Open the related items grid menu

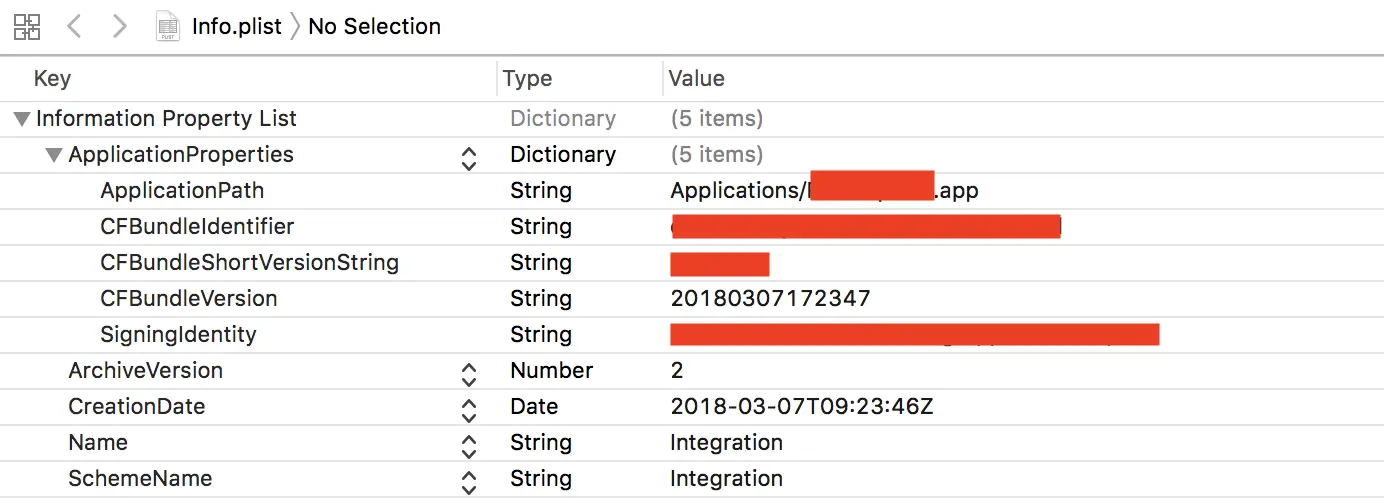point(27,27)
